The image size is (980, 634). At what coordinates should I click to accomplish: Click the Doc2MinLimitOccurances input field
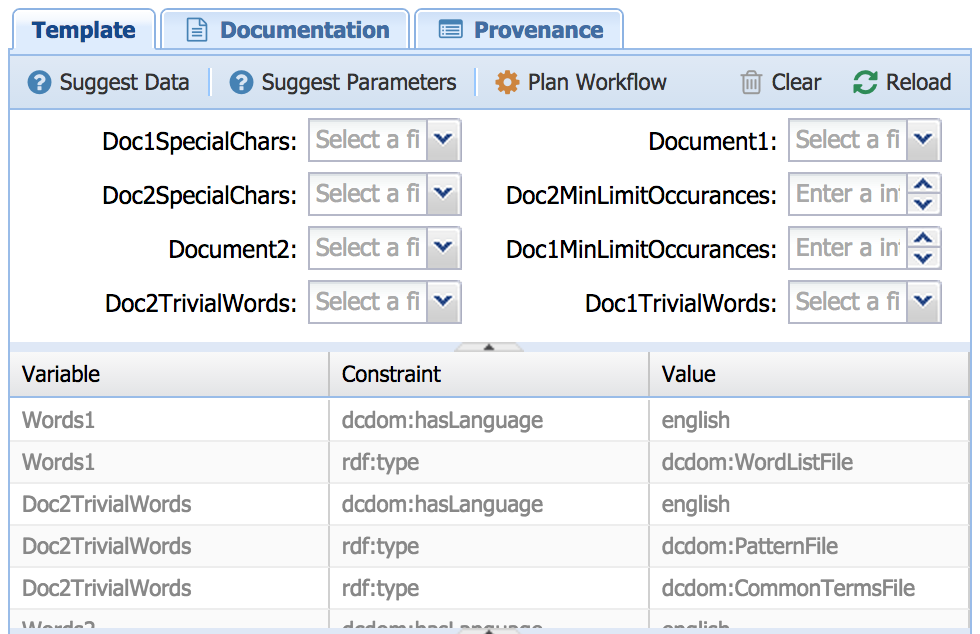pyautogui.click(x=848, y=195)
